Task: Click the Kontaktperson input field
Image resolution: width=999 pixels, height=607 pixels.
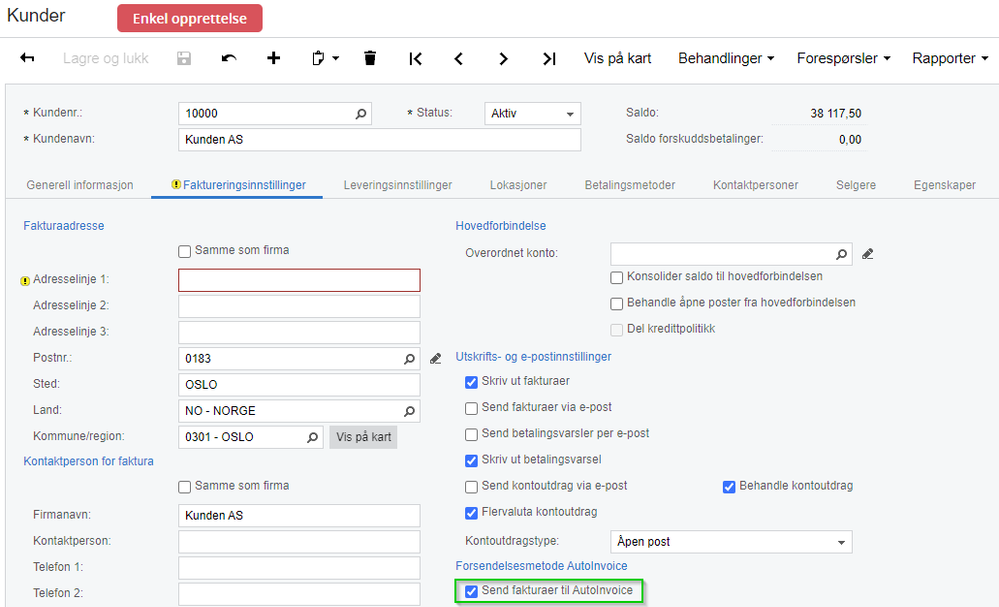Action: point(299,541)
